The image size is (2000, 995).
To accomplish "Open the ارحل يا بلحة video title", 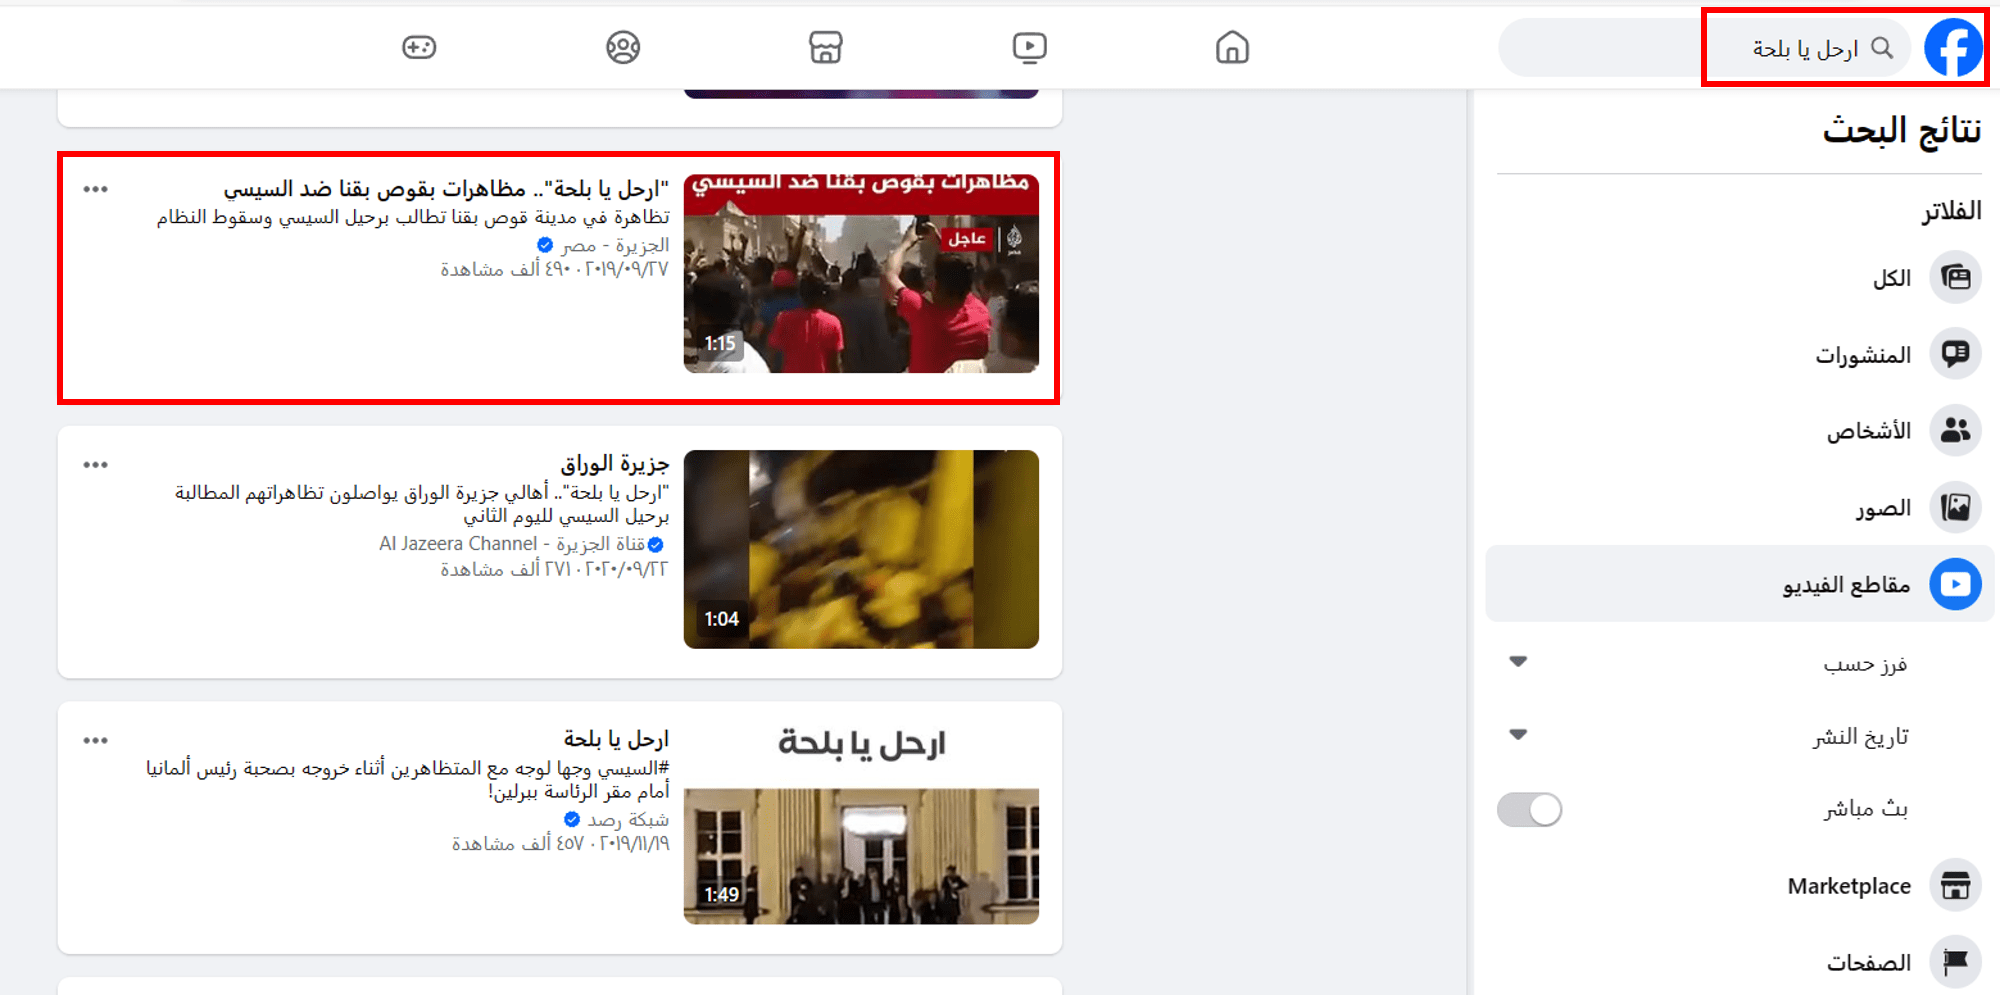I will (x=616, y=739).
